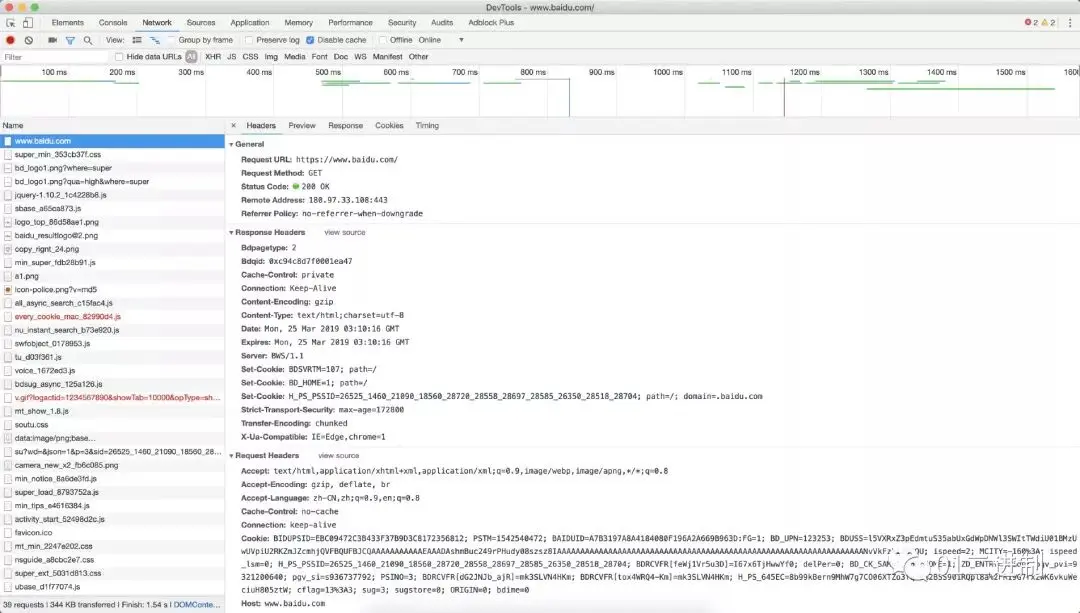The width and height of the screenshot is (1080, 613).
Task: Open the Application tab
Action: tap(250, 23)
